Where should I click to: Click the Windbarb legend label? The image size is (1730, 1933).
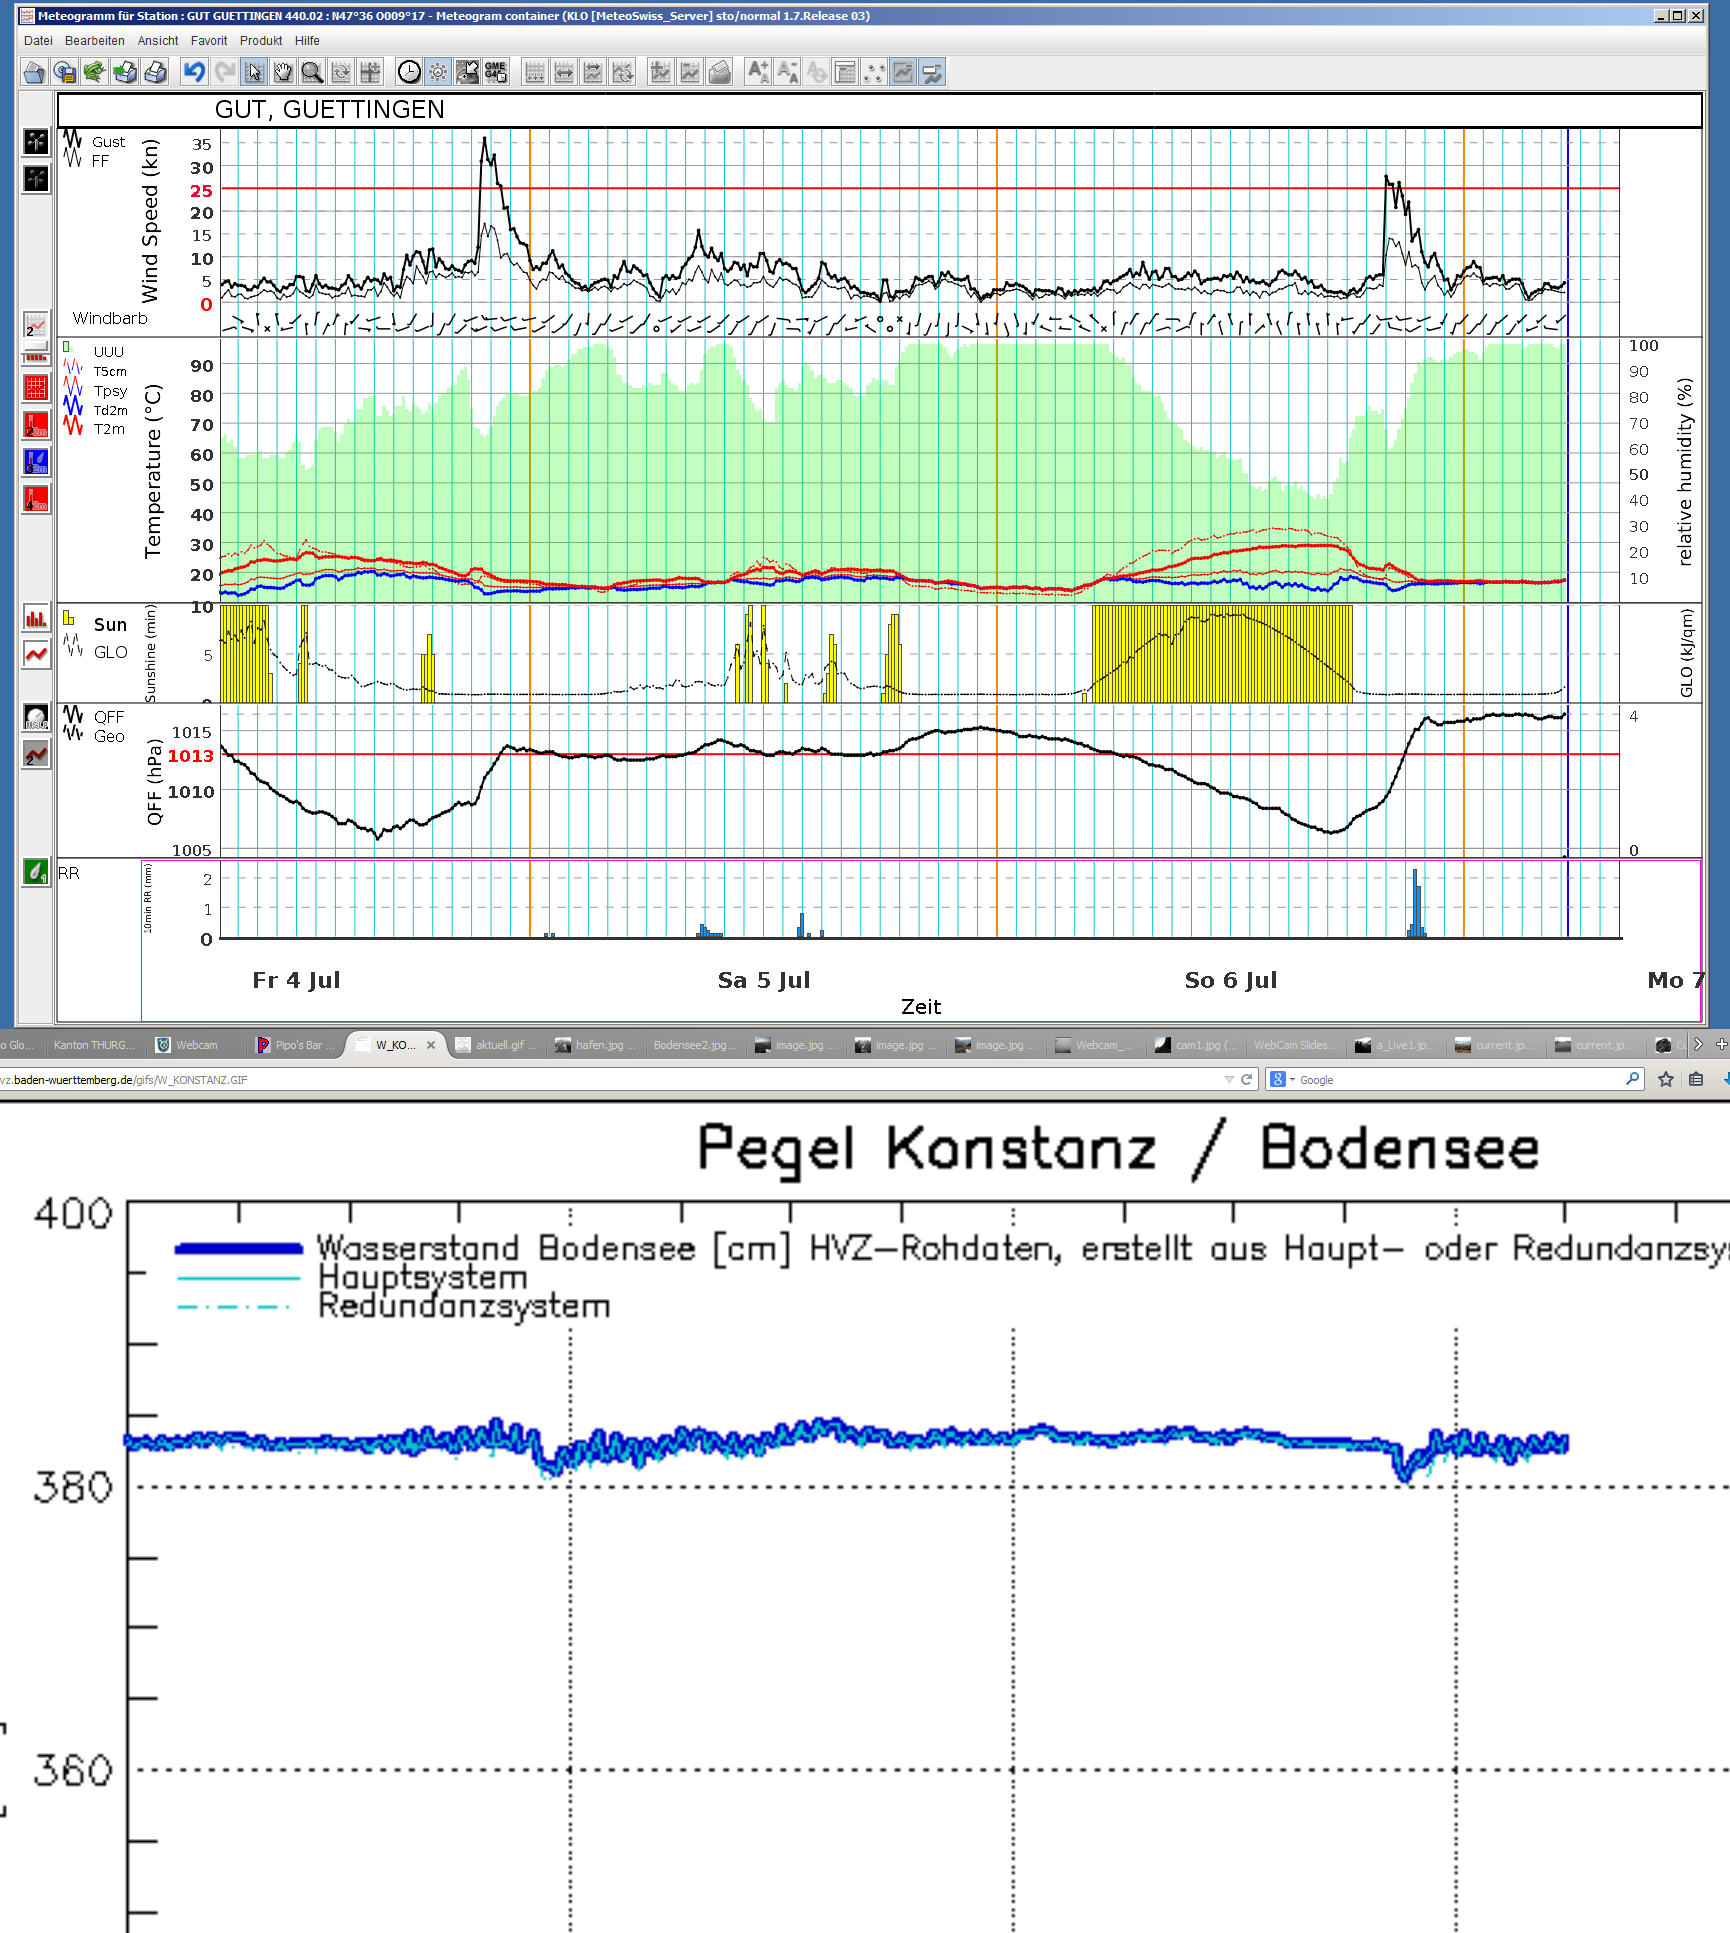pos(110,318)
